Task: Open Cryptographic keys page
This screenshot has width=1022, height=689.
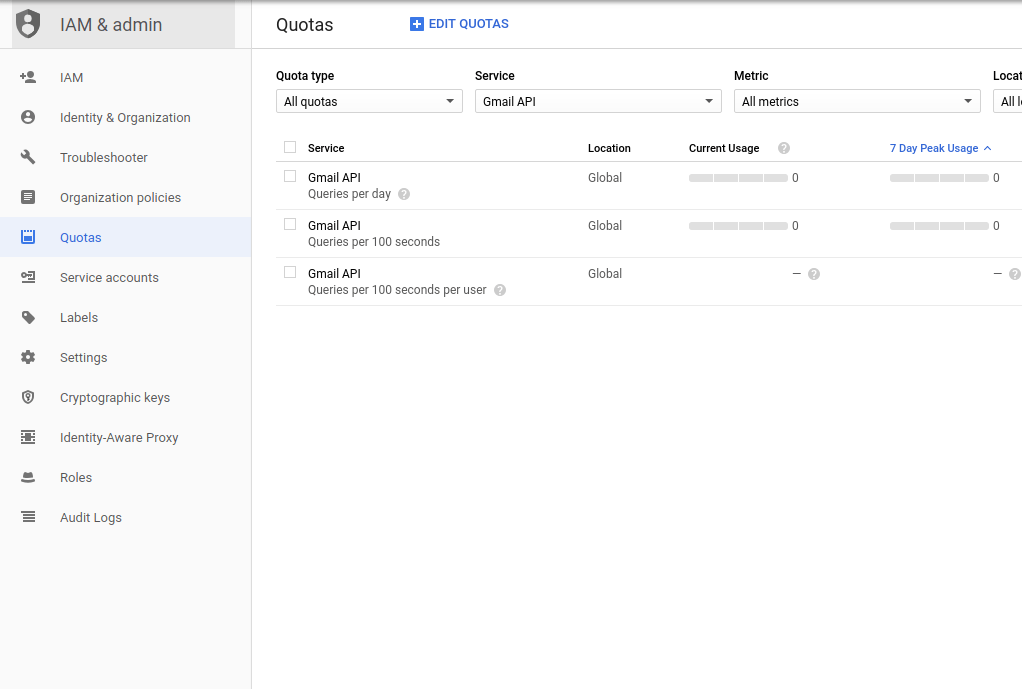Action: tap(125, 397)
